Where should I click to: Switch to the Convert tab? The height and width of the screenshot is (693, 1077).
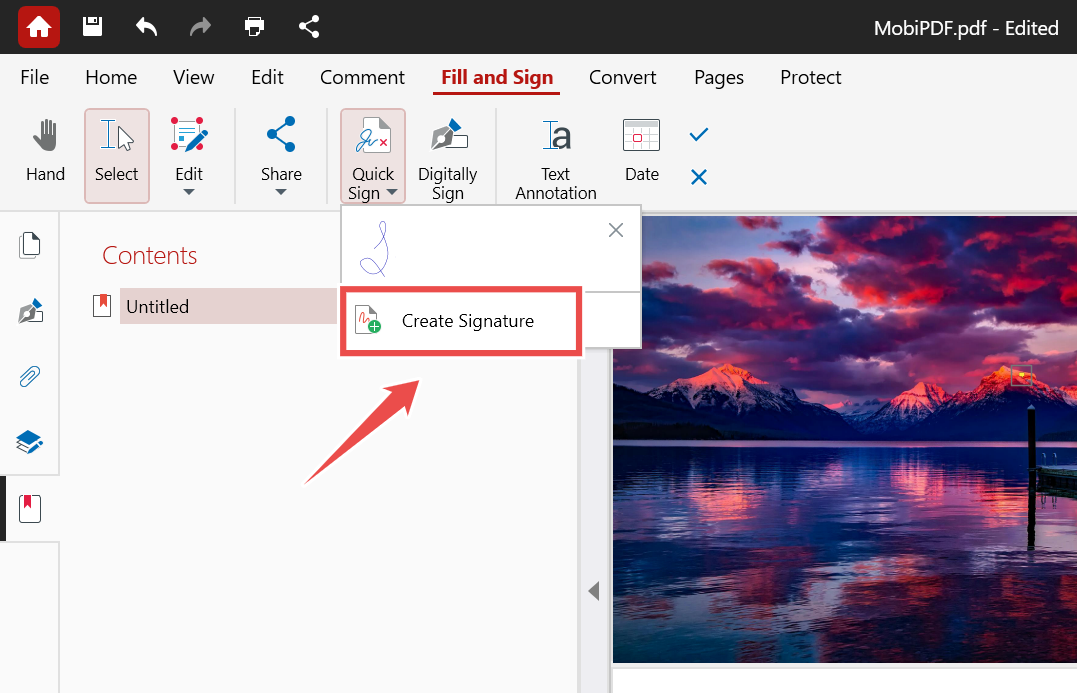pyautogui.click(x=622, y=77)
